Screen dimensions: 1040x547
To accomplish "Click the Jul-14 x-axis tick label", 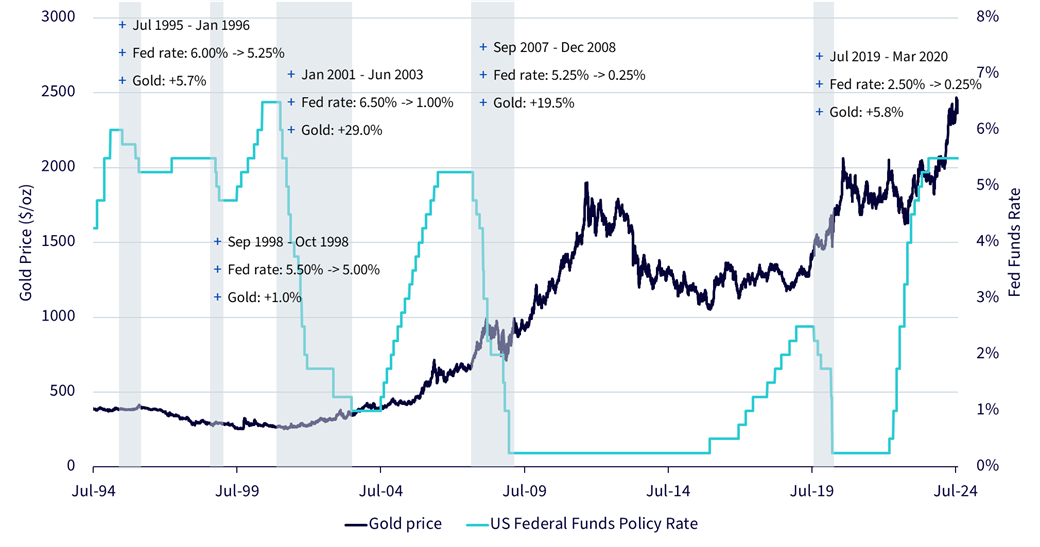I will (668, 491).
